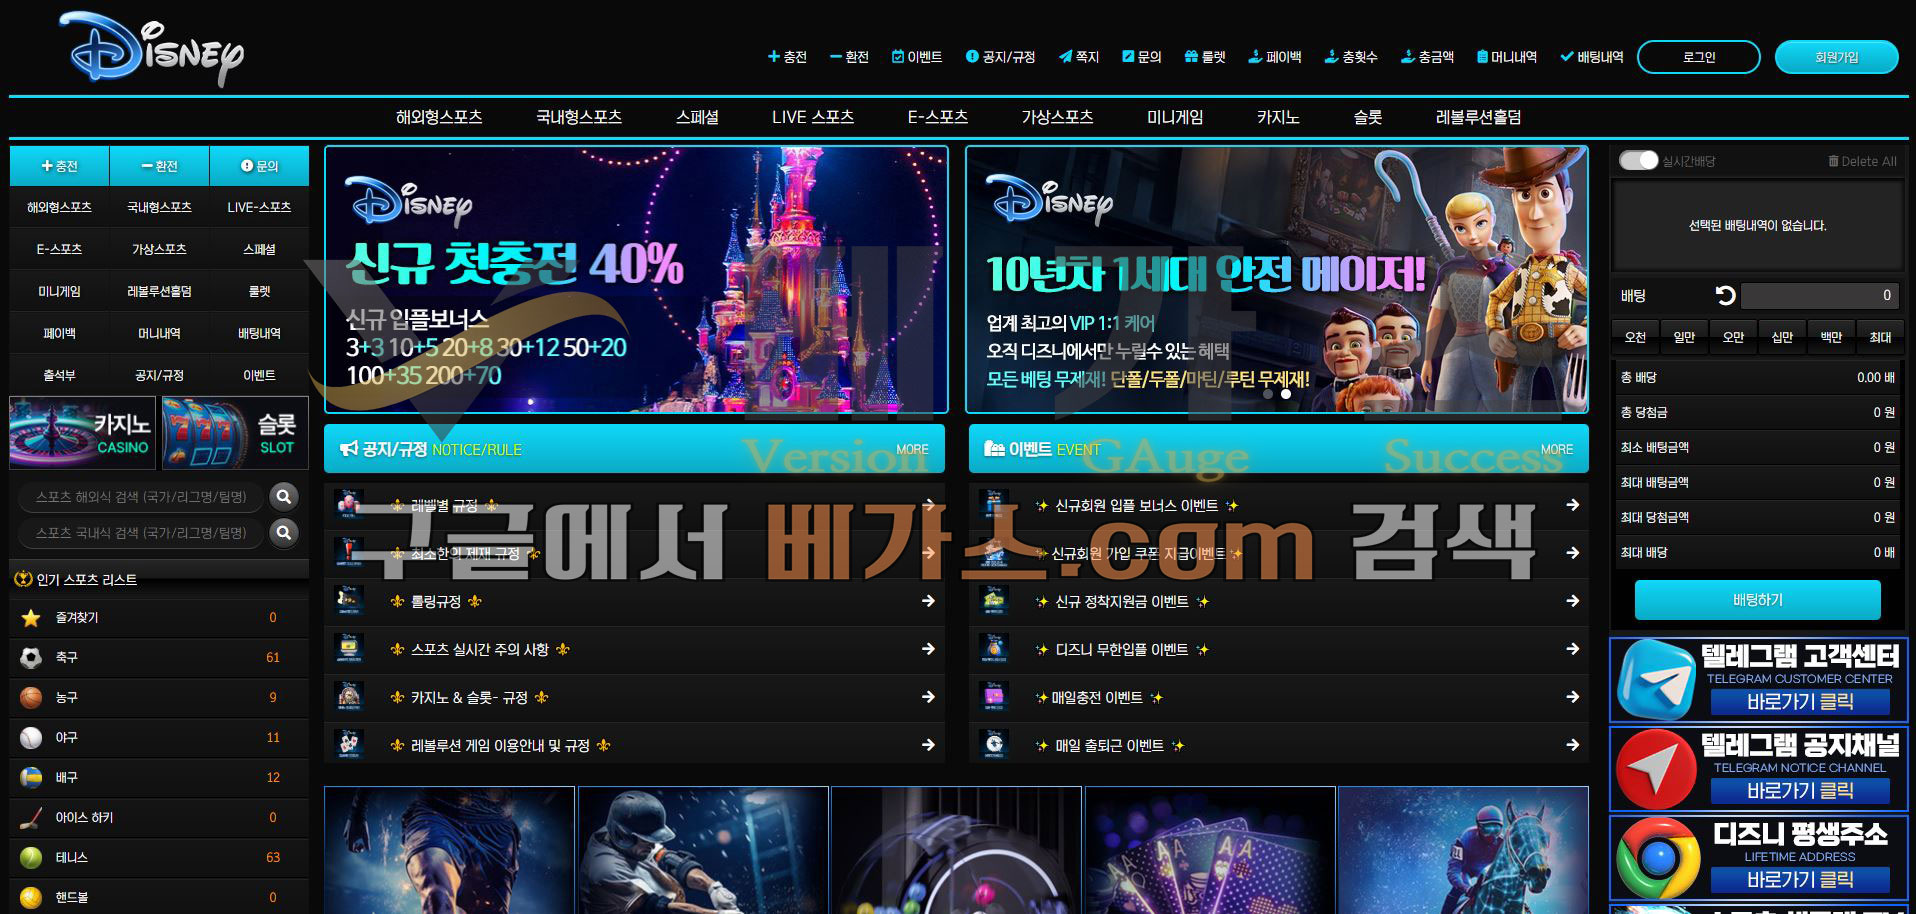Image resolution: width=1916 pixels, height=914 pixels.
Task: Open 신규회원 입플 보너스 이벤트 arrow
Action: [1572, 505]
